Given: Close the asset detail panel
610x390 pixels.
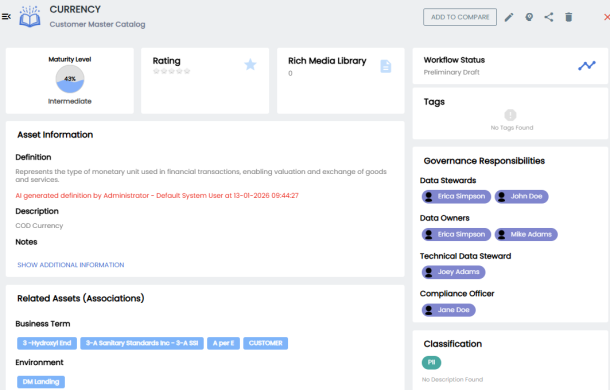Looking at the screenshot, I should 606,17.
